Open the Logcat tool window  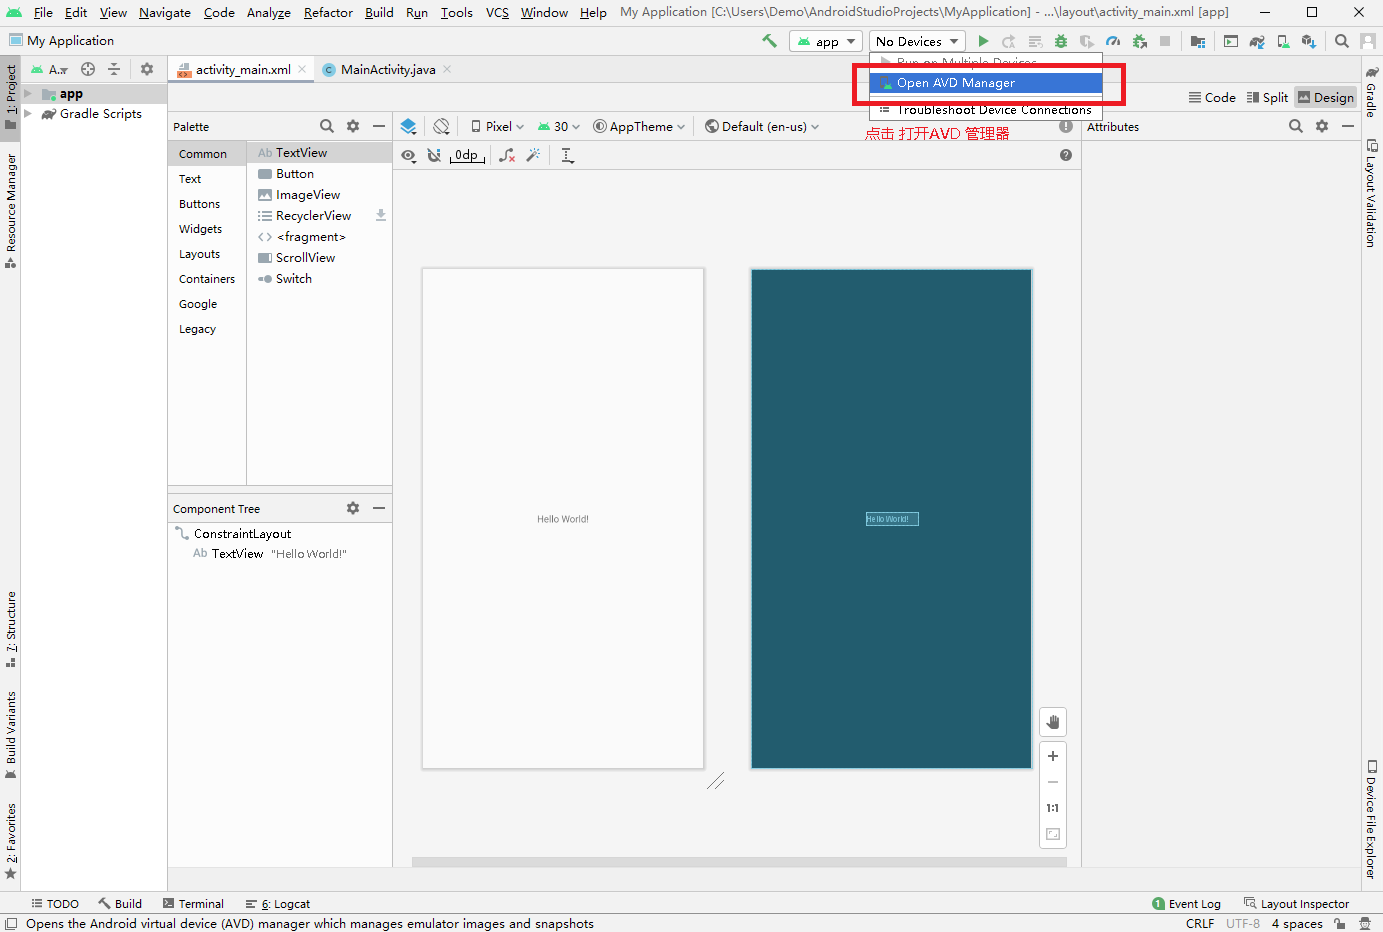tap(278, 904)
